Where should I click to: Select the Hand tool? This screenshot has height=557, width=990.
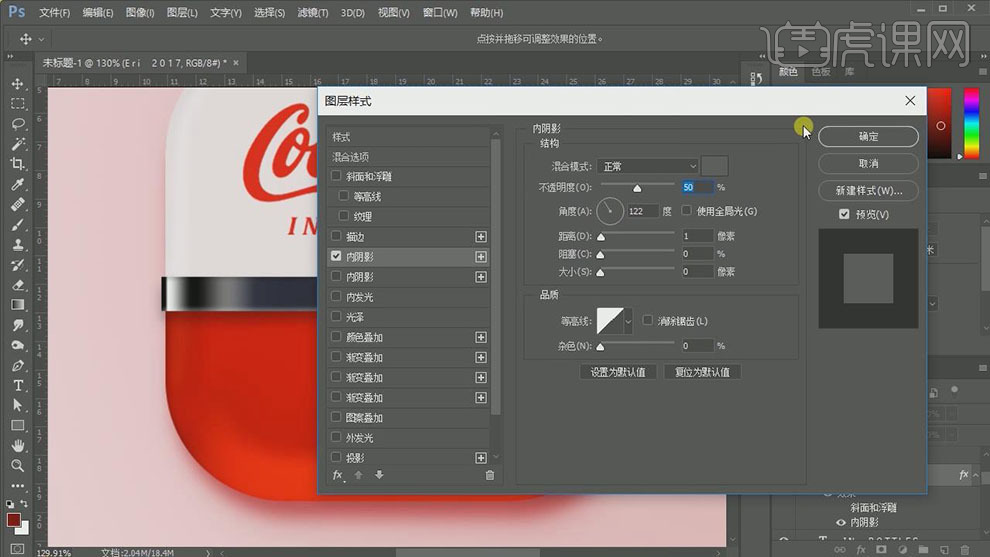pos(18,445)
